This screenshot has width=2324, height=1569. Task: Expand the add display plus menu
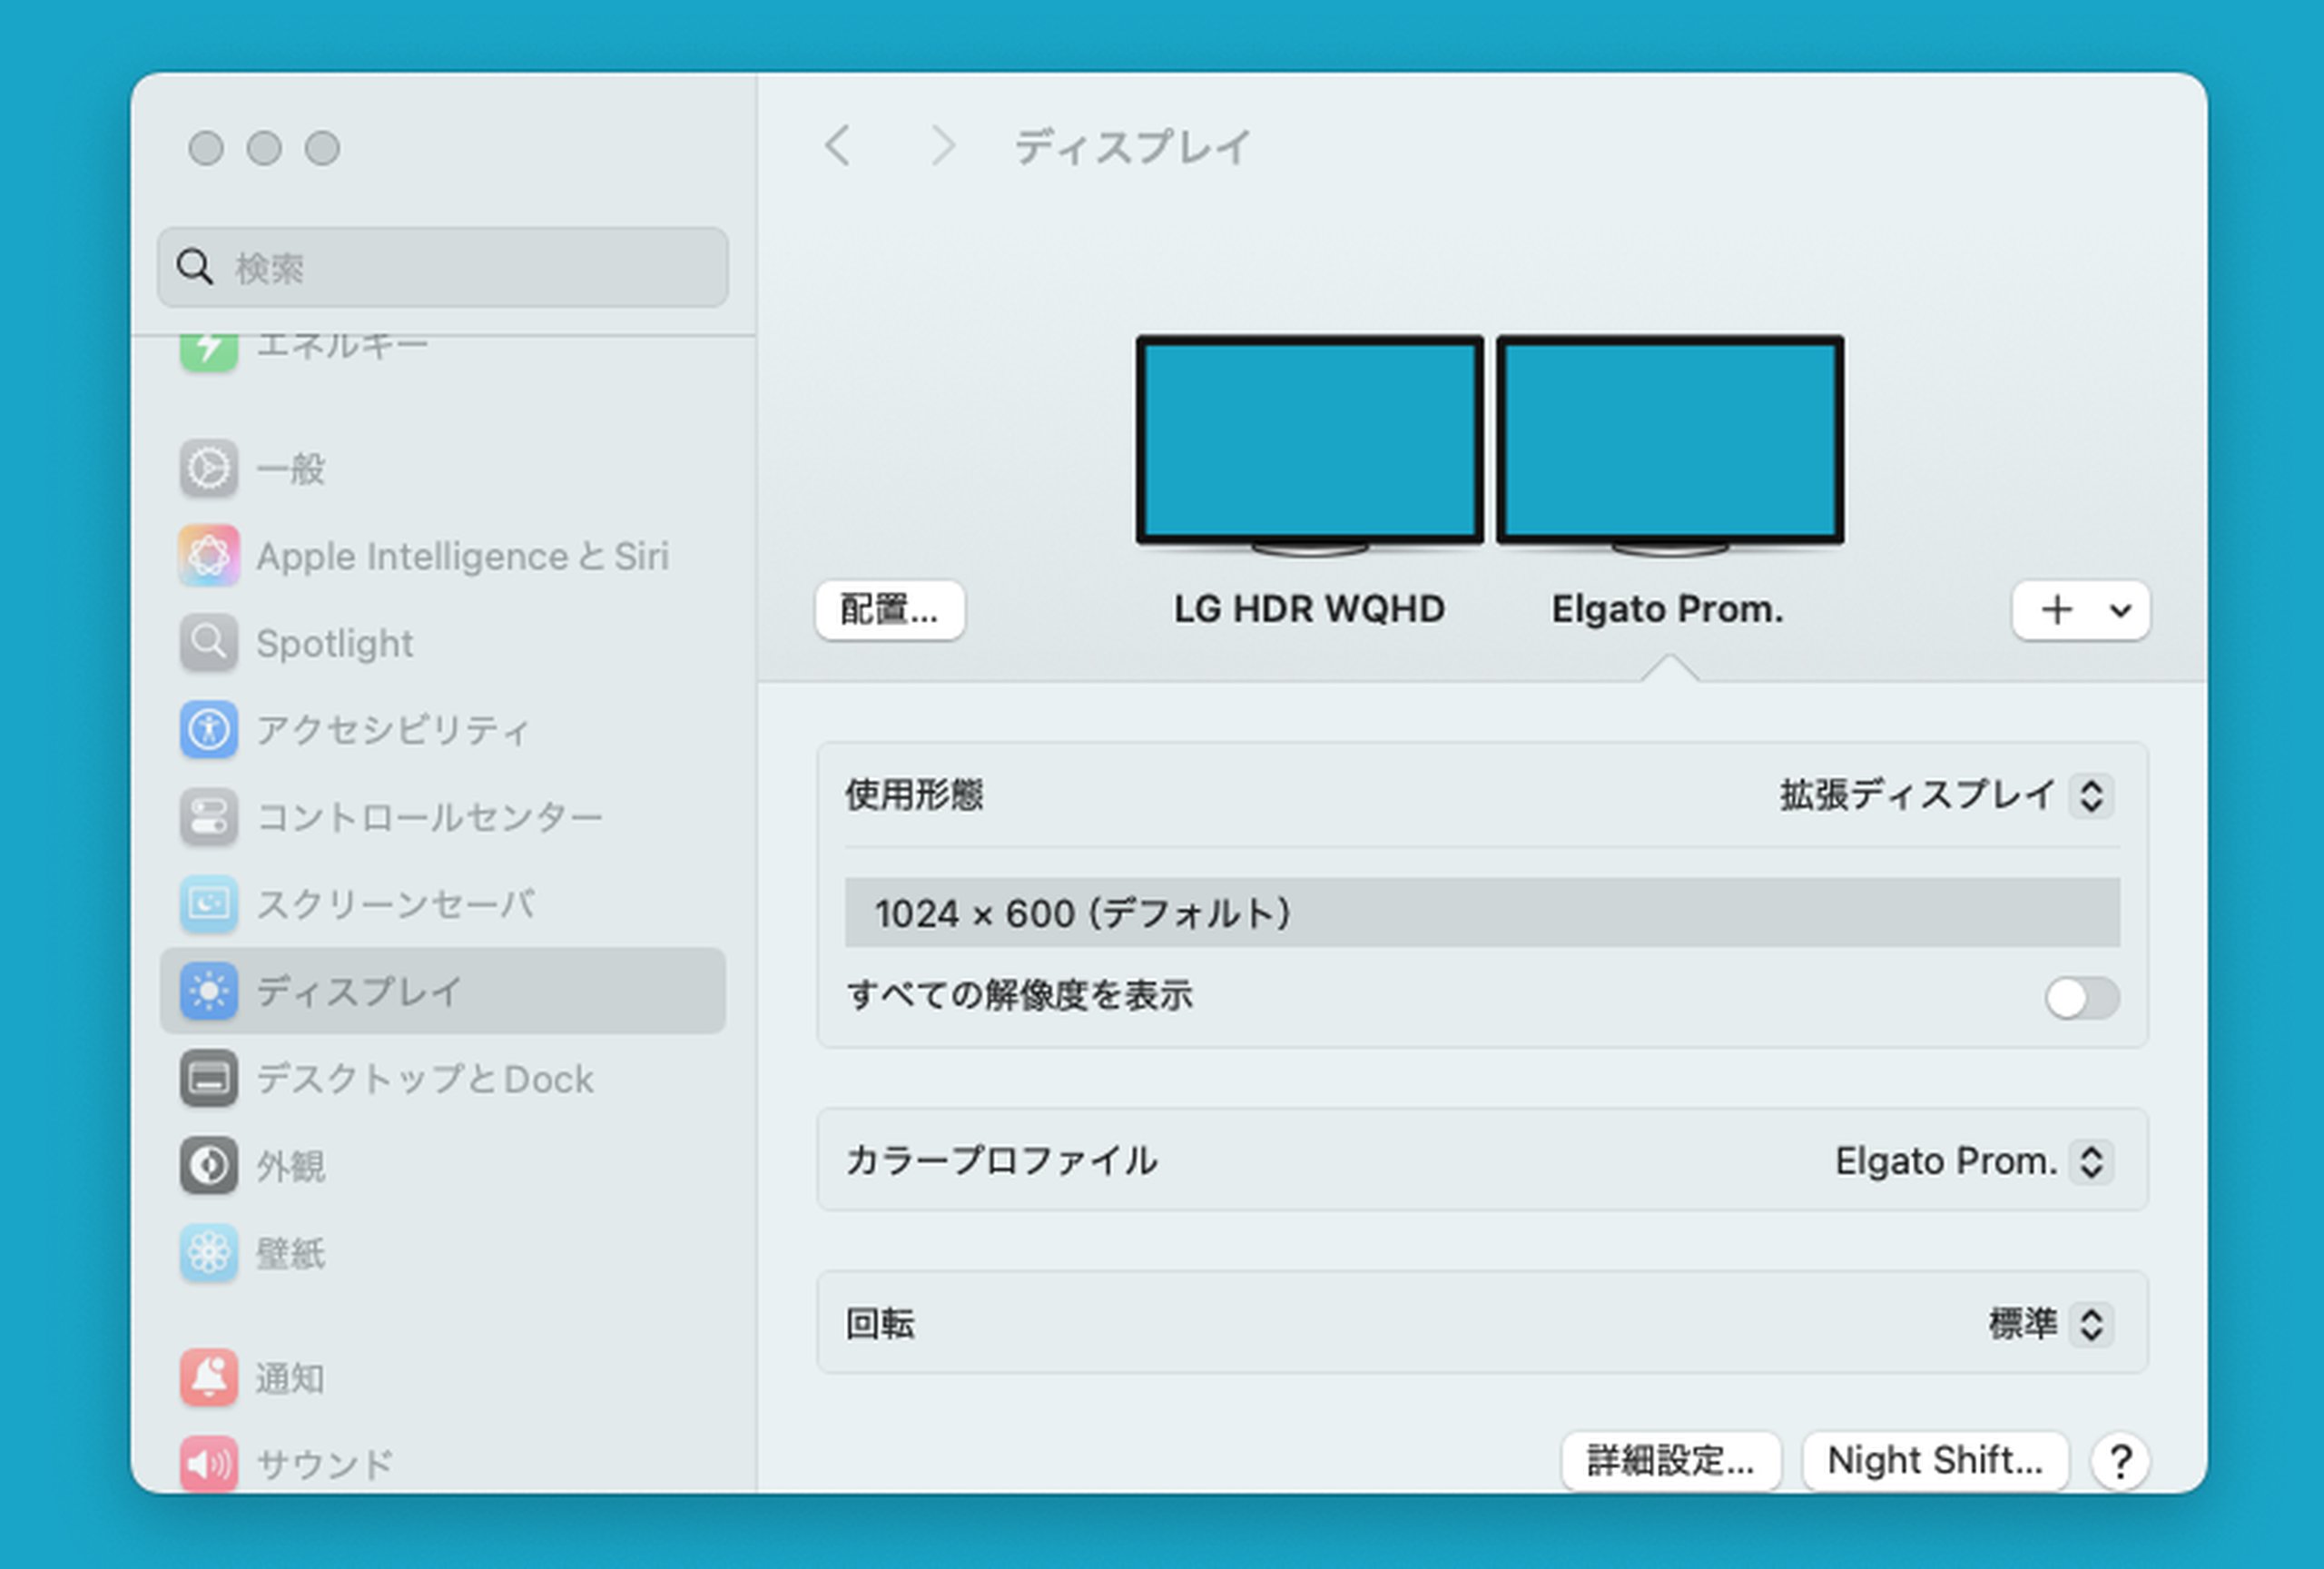2080,610
